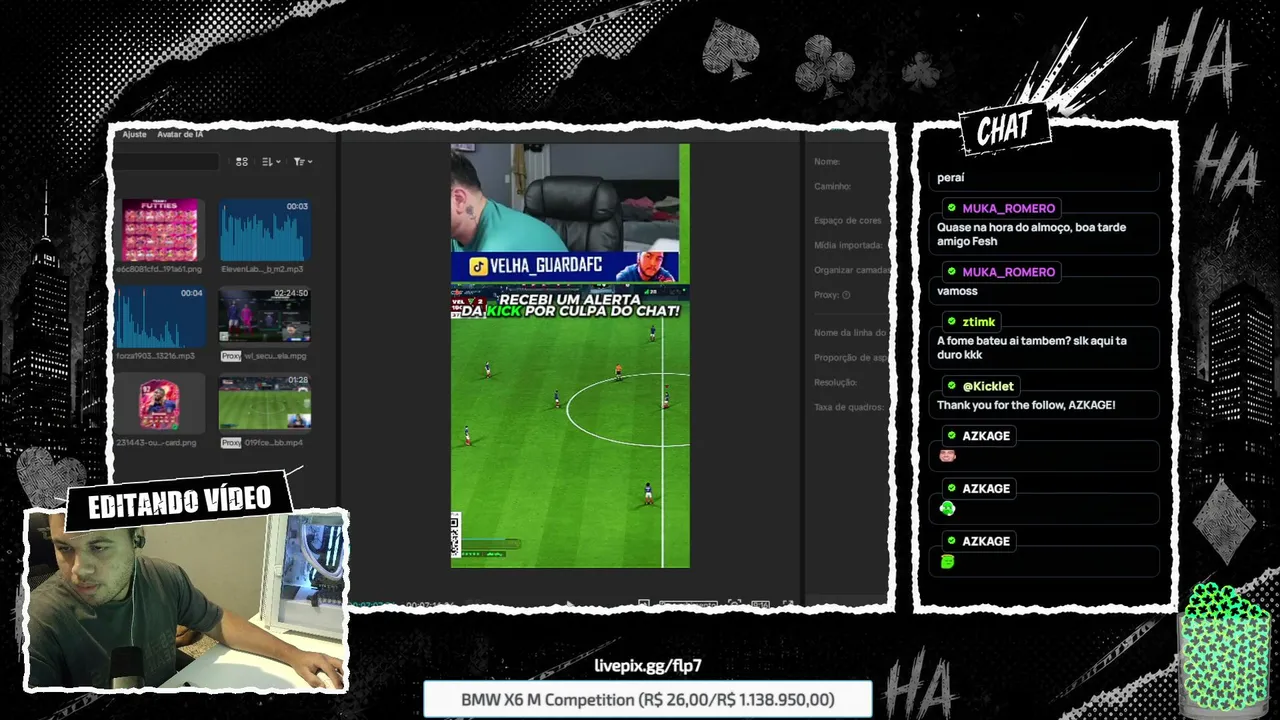The width and height of the screenshot is (1280, 720).
Task: Click the Espaço de cores label
Action: (x=848, y=220)
